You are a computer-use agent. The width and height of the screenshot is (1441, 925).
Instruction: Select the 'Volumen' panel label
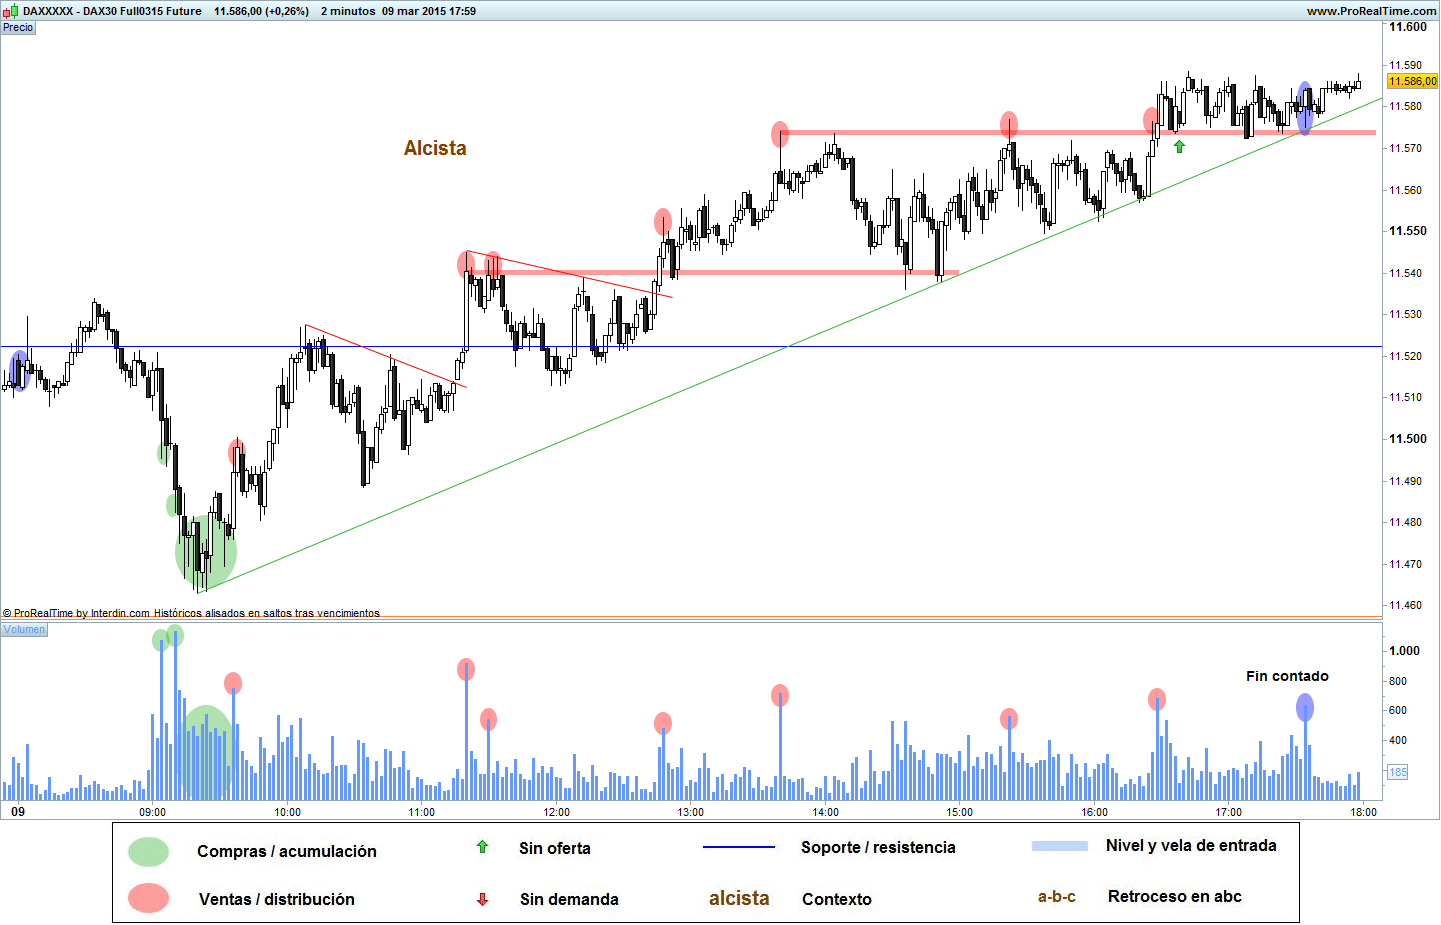pos(24,629)
